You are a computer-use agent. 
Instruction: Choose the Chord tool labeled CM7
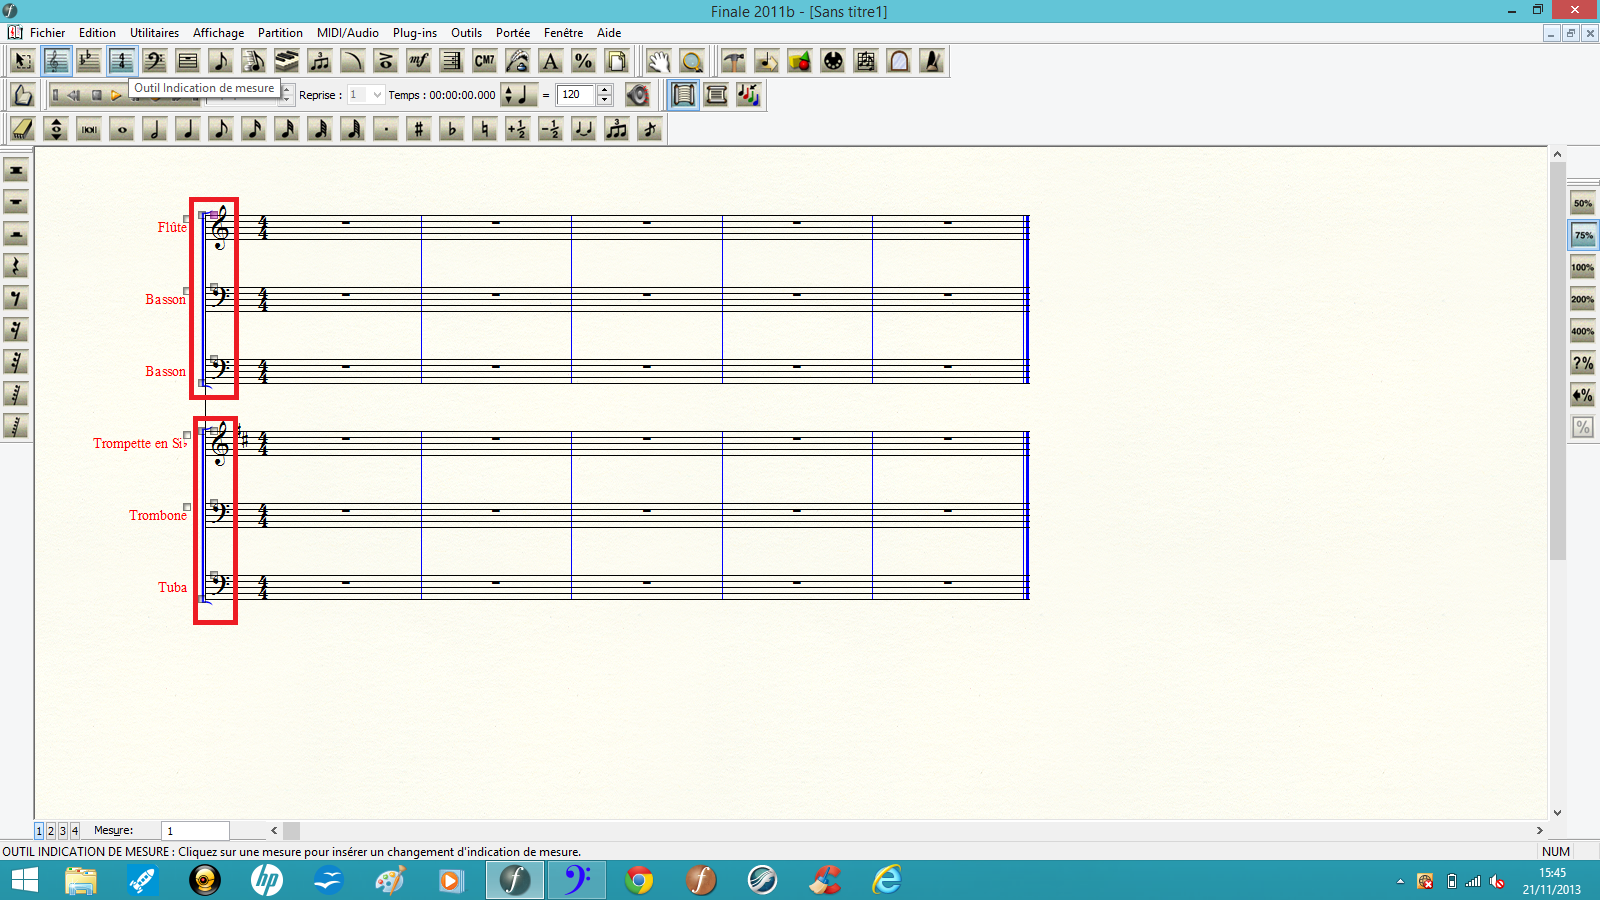point(485,61)
